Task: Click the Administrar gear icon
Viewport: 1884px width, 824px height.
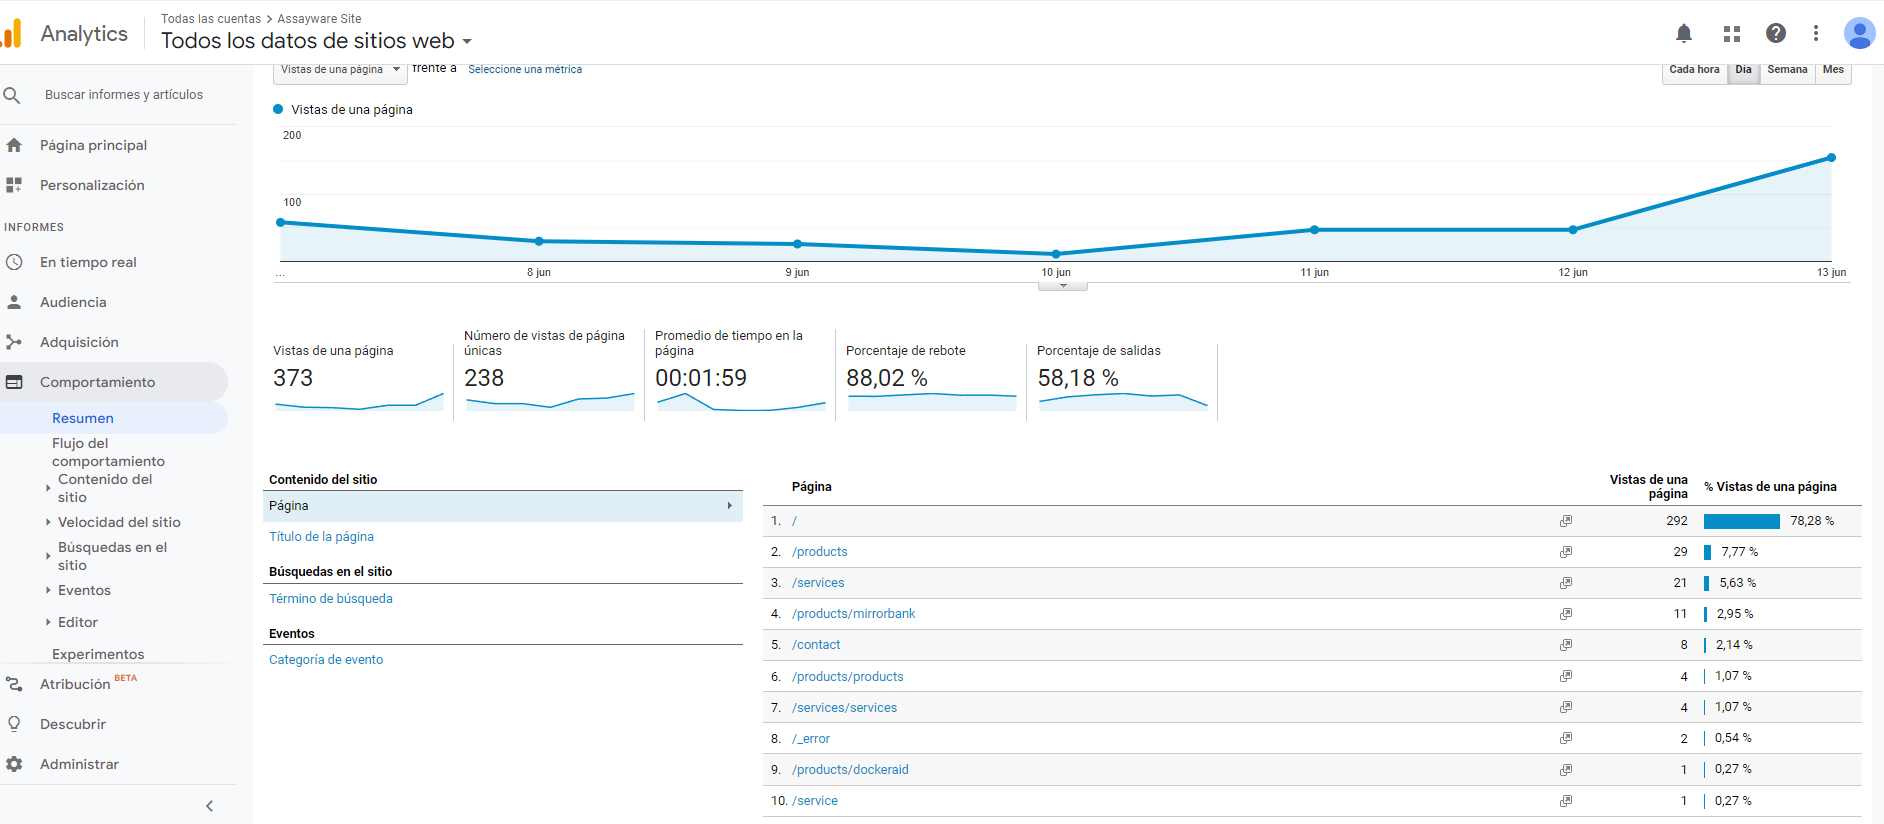Action: 14,764
